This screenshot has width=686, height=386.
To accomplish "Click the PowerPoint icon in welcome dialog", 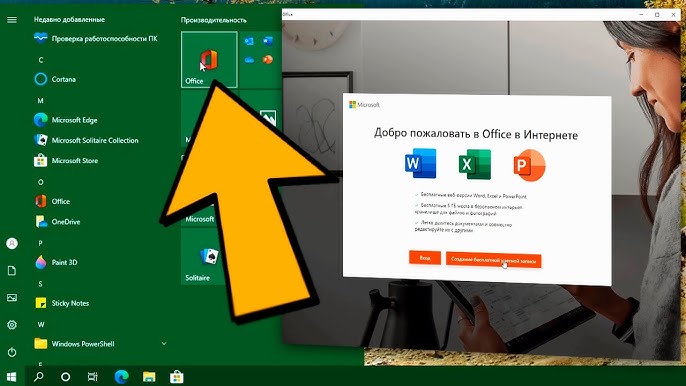I will coord(529,165).
